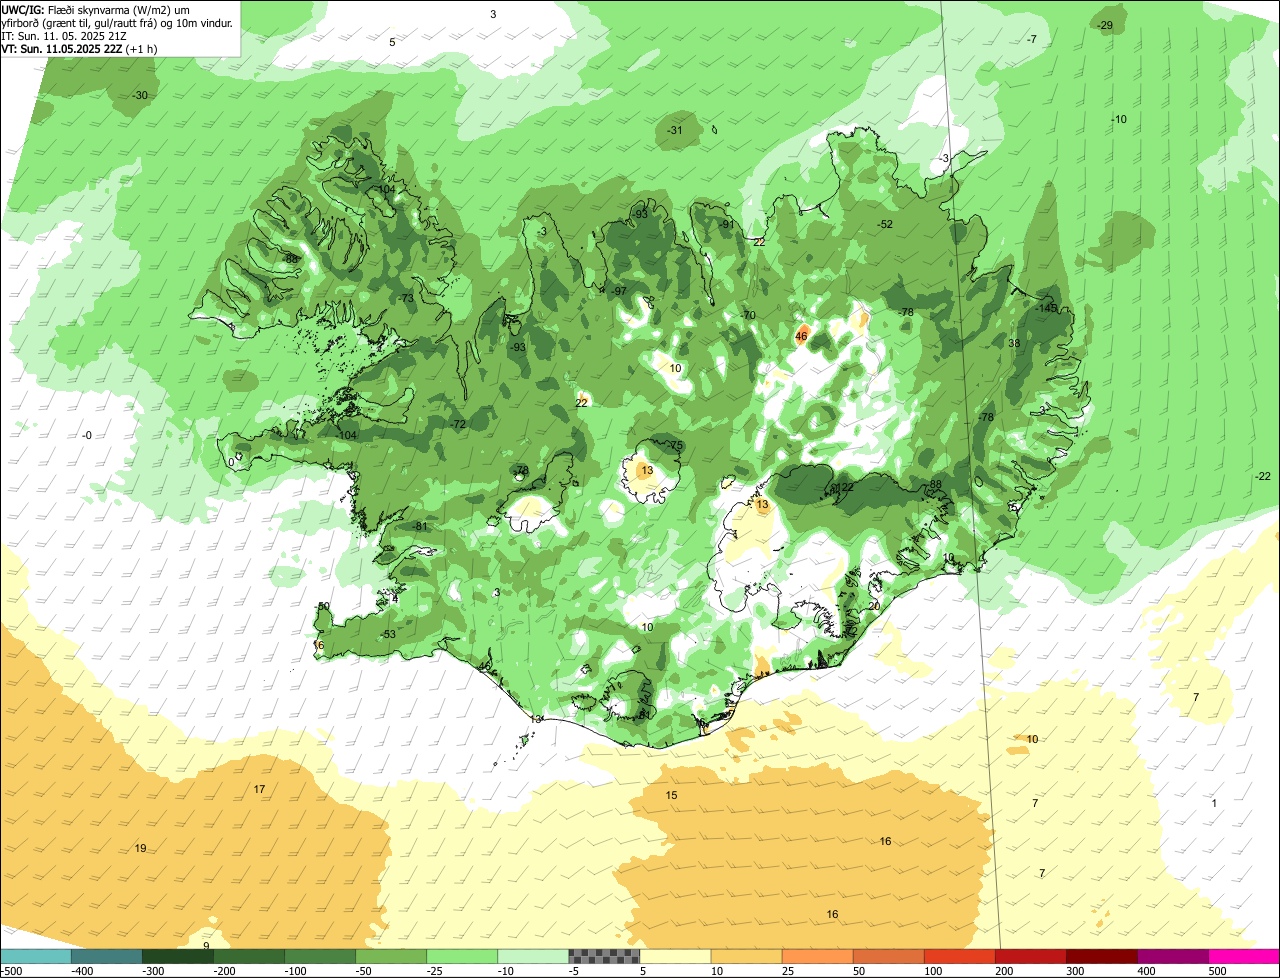
Task: Click the pale green swatch between -10 and -5
Action: [x=533, y=956]
